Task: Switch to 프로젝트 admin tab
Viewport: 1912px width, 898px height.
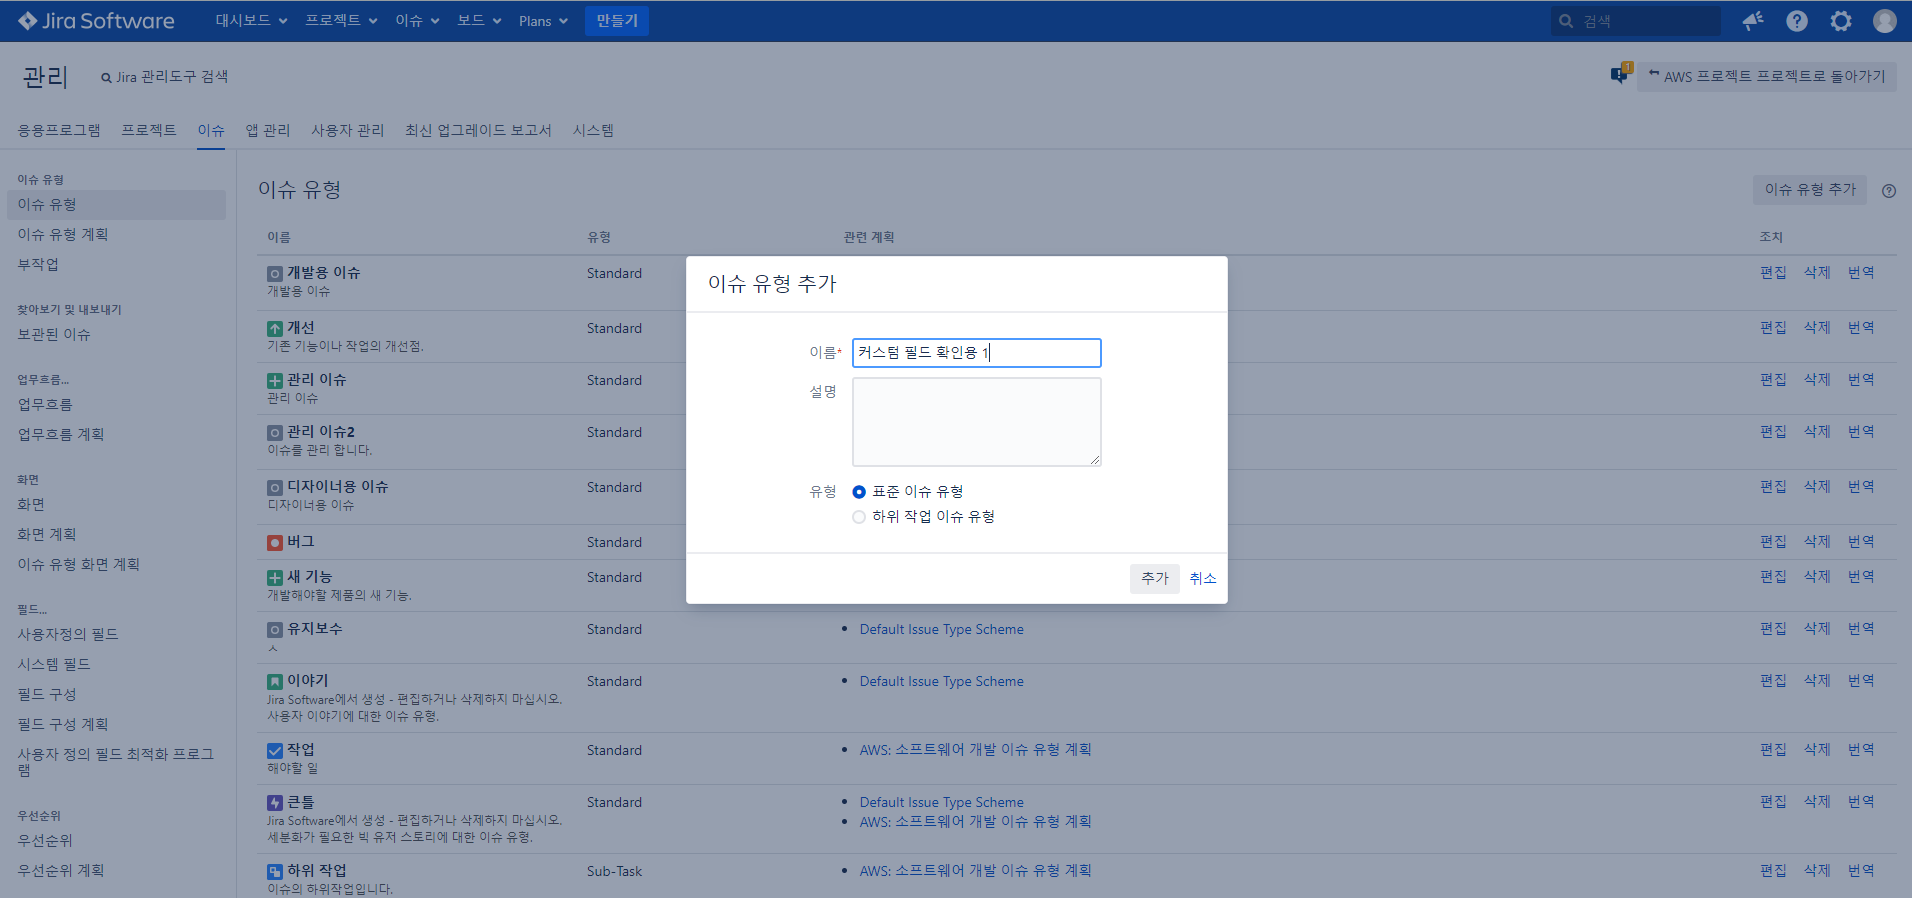Action: [149, 131]
